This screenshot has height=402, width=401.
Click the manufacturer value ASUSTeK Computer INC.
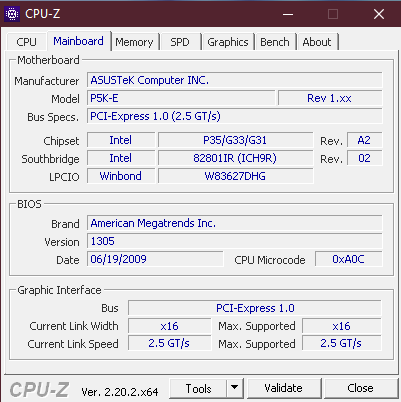click(235, 80)
